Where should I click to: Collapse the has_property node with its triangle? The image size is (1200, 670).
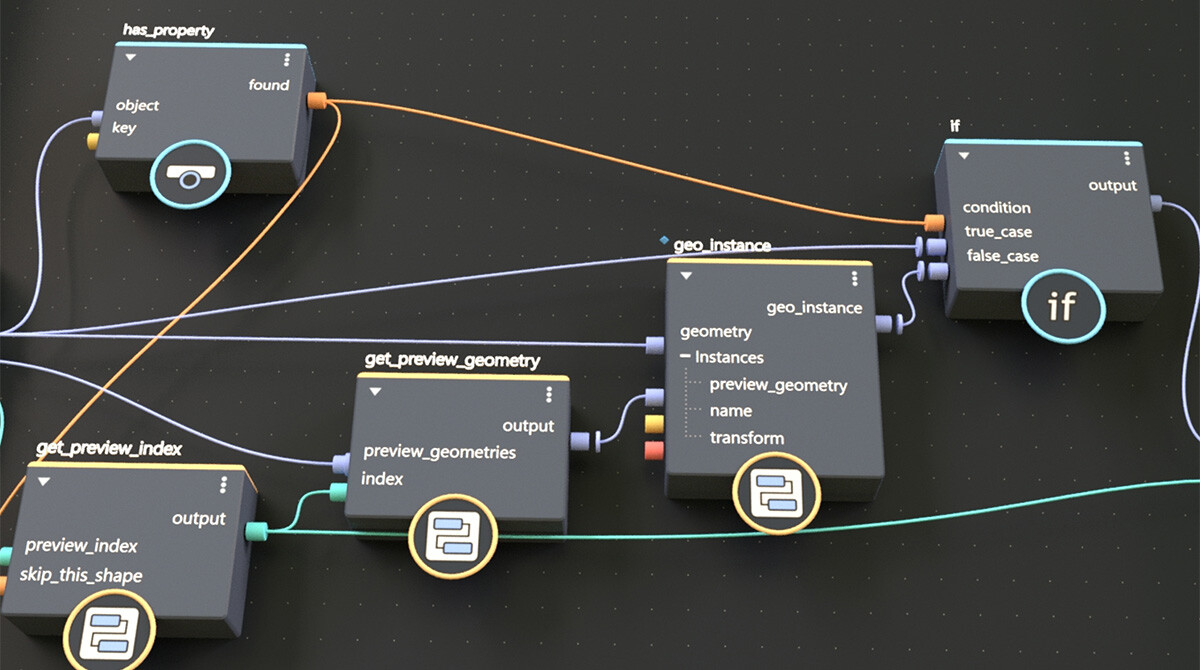coord(131,57)
